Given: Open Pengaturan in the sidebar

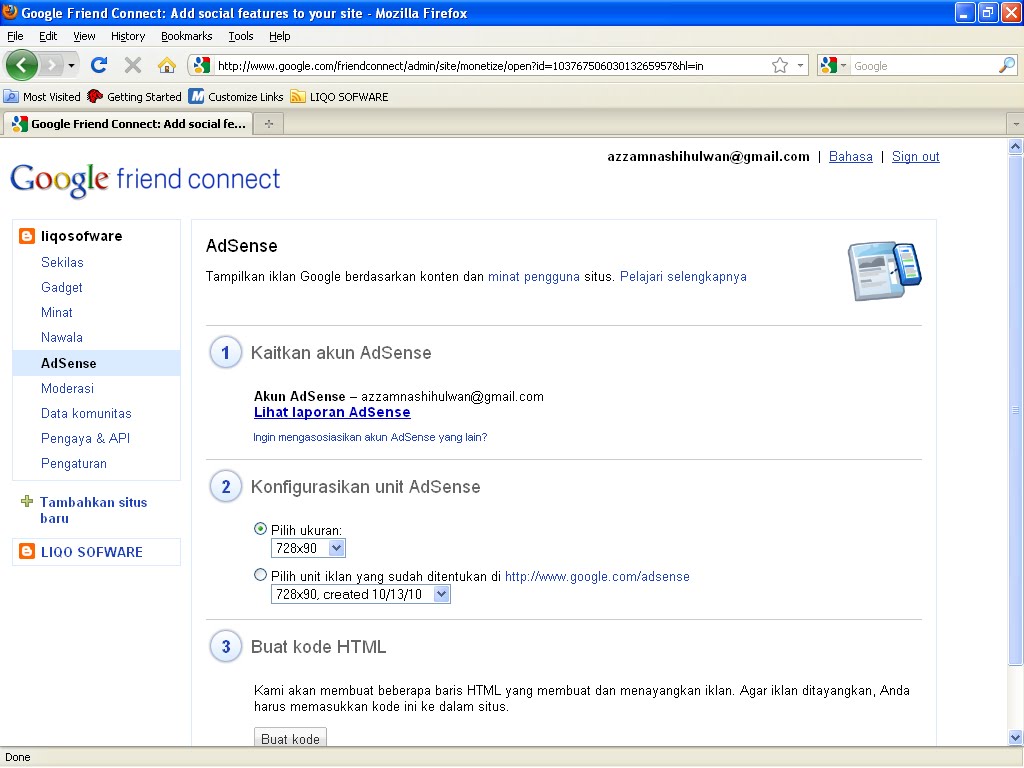Looking at the screenshot, I should tap(74, 463).
